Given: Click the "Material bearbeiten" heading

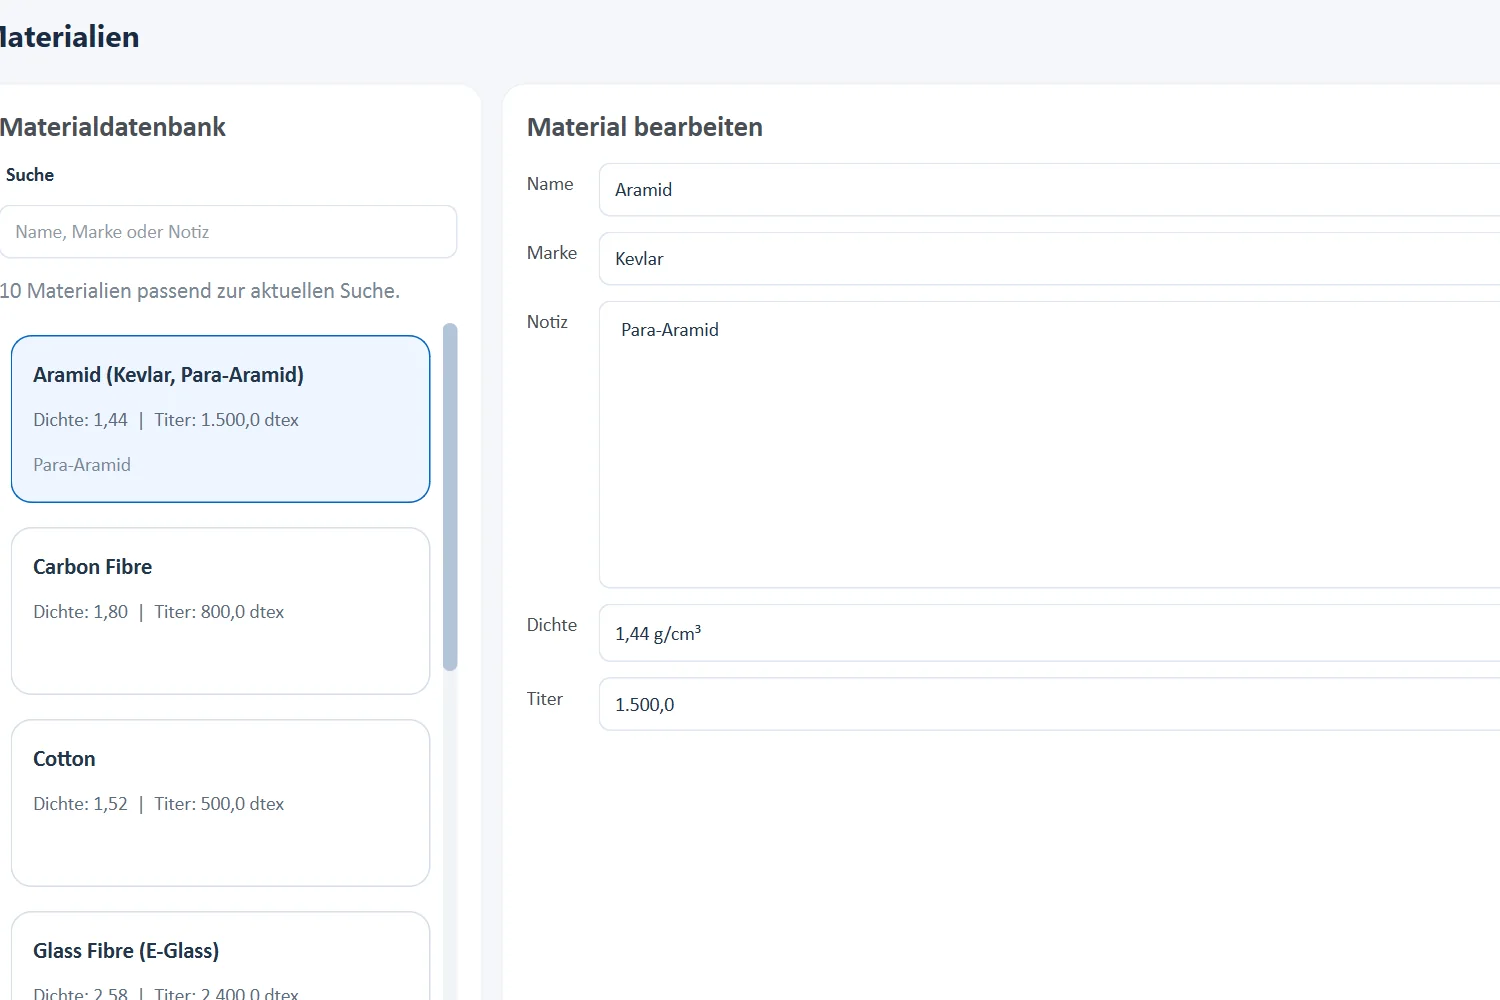Looking at the screenshot, I should coord(645,127).
